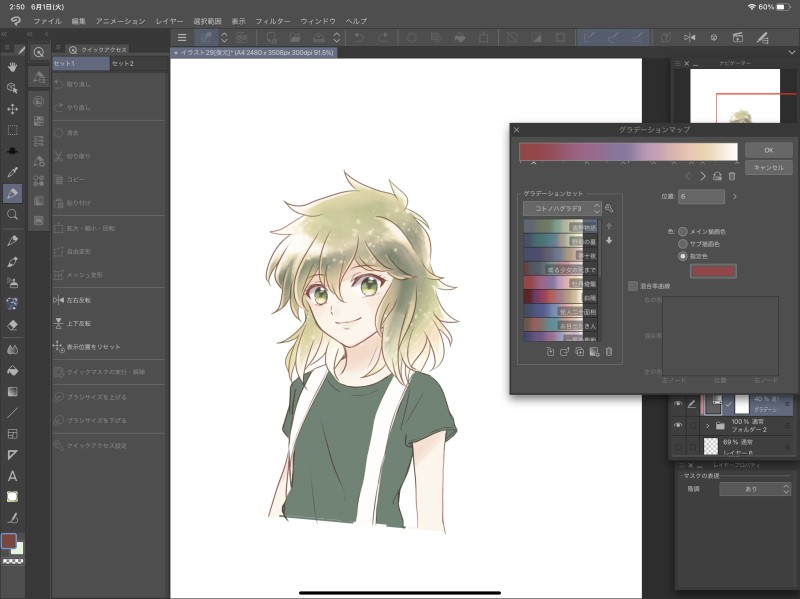Select the サブ描画色 radio button
The height and width of the screenshot is (599, 800).
pyautogui.click(x=683, y=243)
